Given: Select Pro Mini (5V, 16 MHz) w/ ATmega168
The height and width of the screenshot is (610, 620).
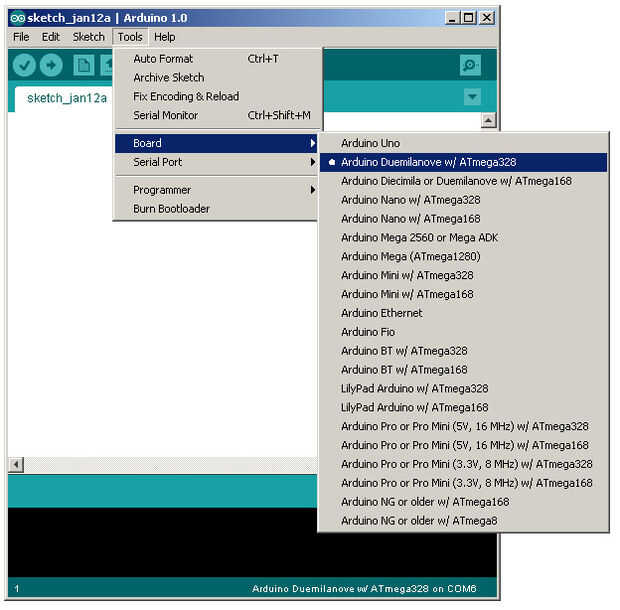Looking at the screenshot, I should (x=463, y=445).
